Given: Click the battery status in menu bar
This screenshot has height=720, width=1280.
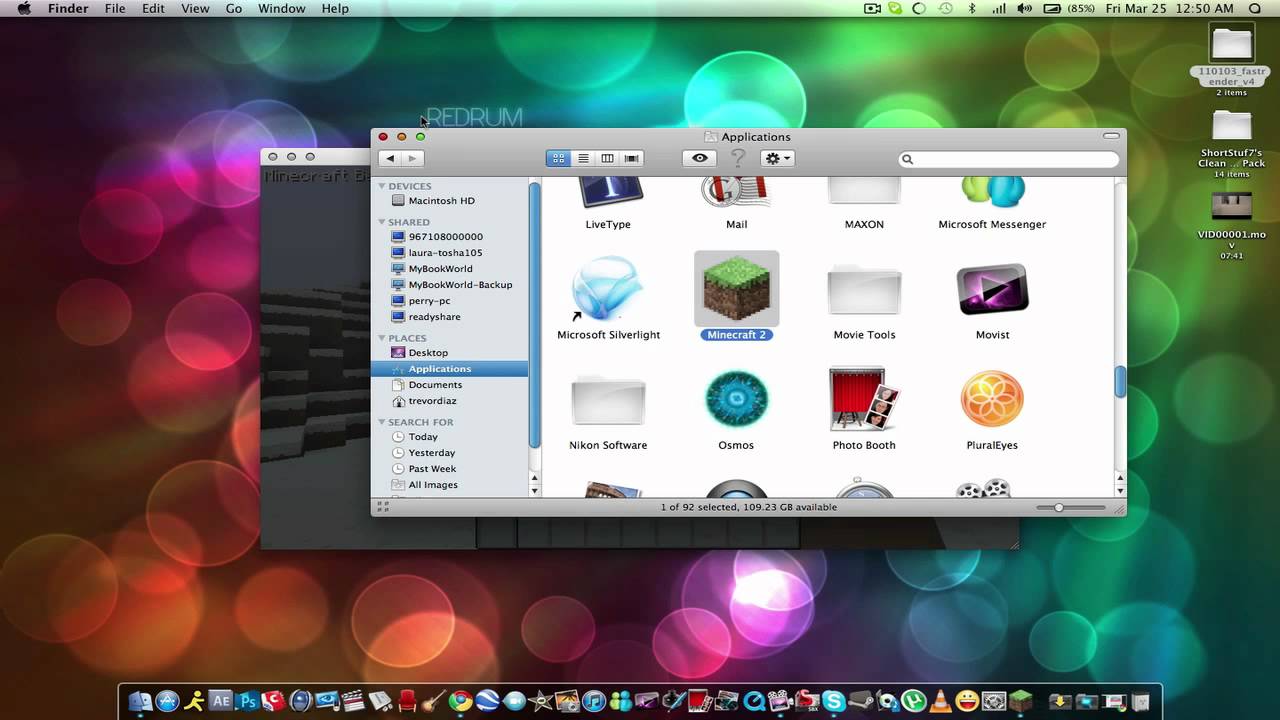Looking at the screenshot, I should pos(1067,8).
